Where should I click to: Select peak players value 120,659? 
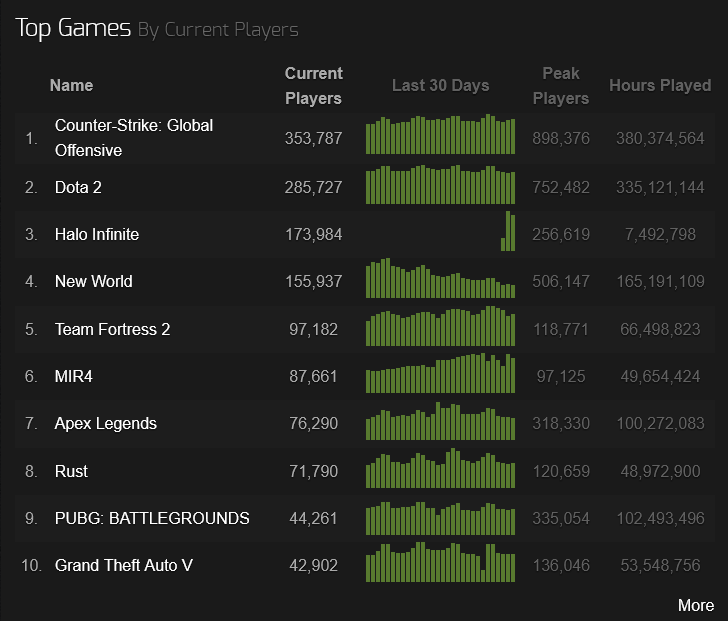561,472
